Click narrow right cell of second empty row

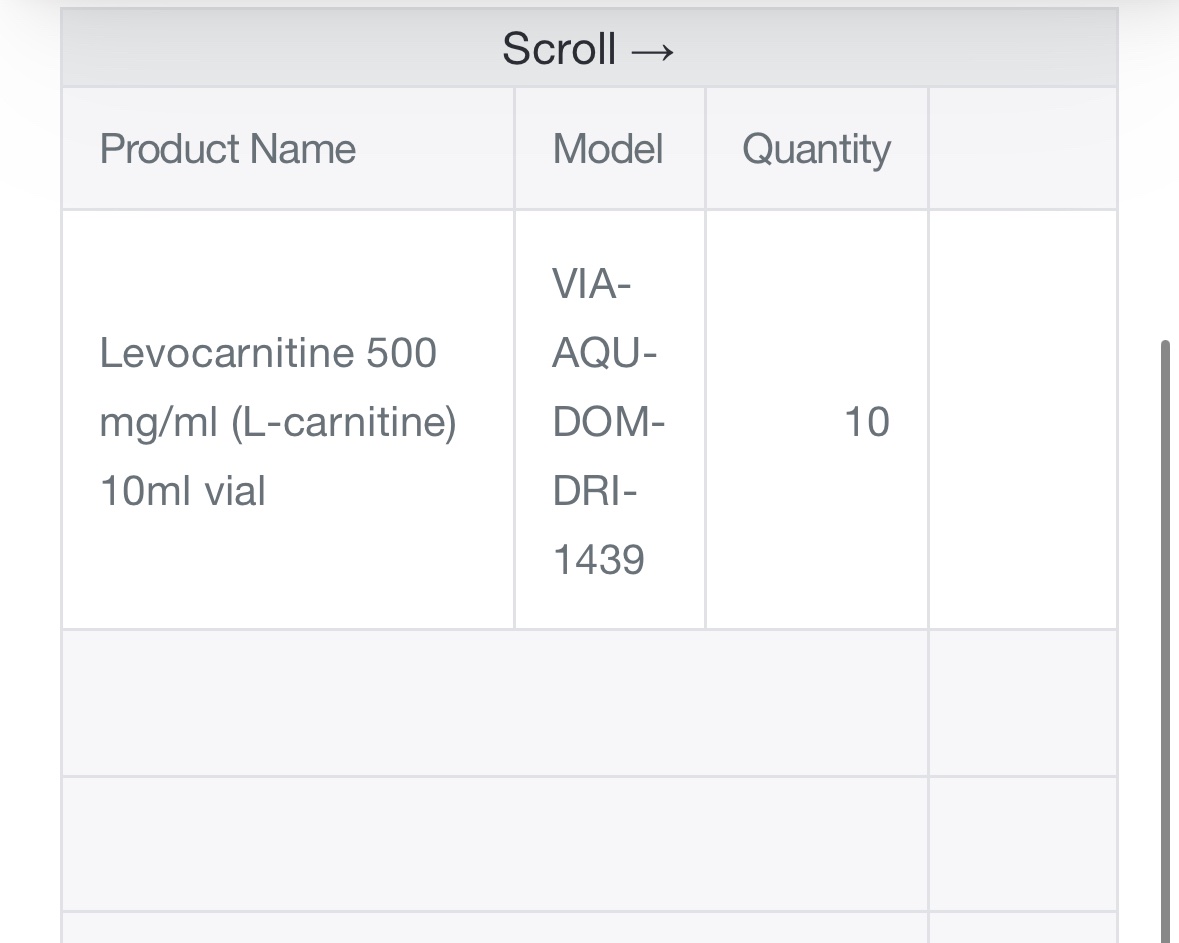[1023, 844]
